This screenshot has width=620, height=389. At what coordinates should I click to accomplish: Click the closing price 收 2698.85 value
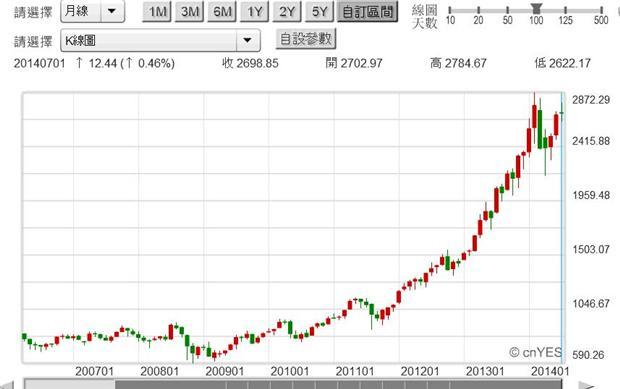coord(250,63)
